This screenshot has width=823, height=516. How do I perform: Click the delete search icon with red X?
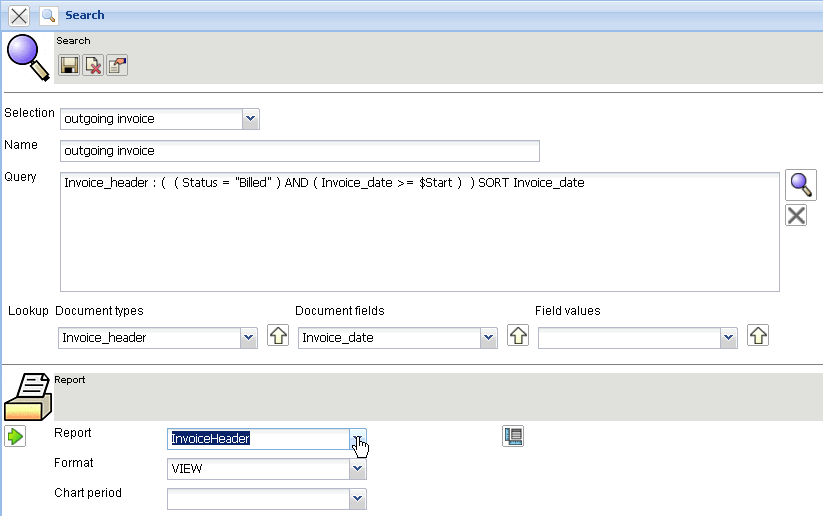click(93, 66)
